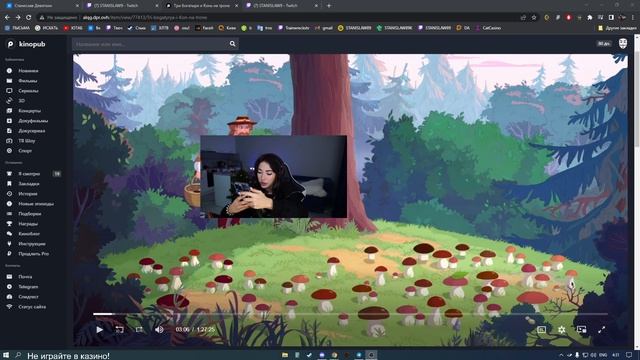Image resolution: width=640 pixels, height=360 pixels.
Task: Click the Спидтест sidebar icon
Action: (x=9, y=297)
